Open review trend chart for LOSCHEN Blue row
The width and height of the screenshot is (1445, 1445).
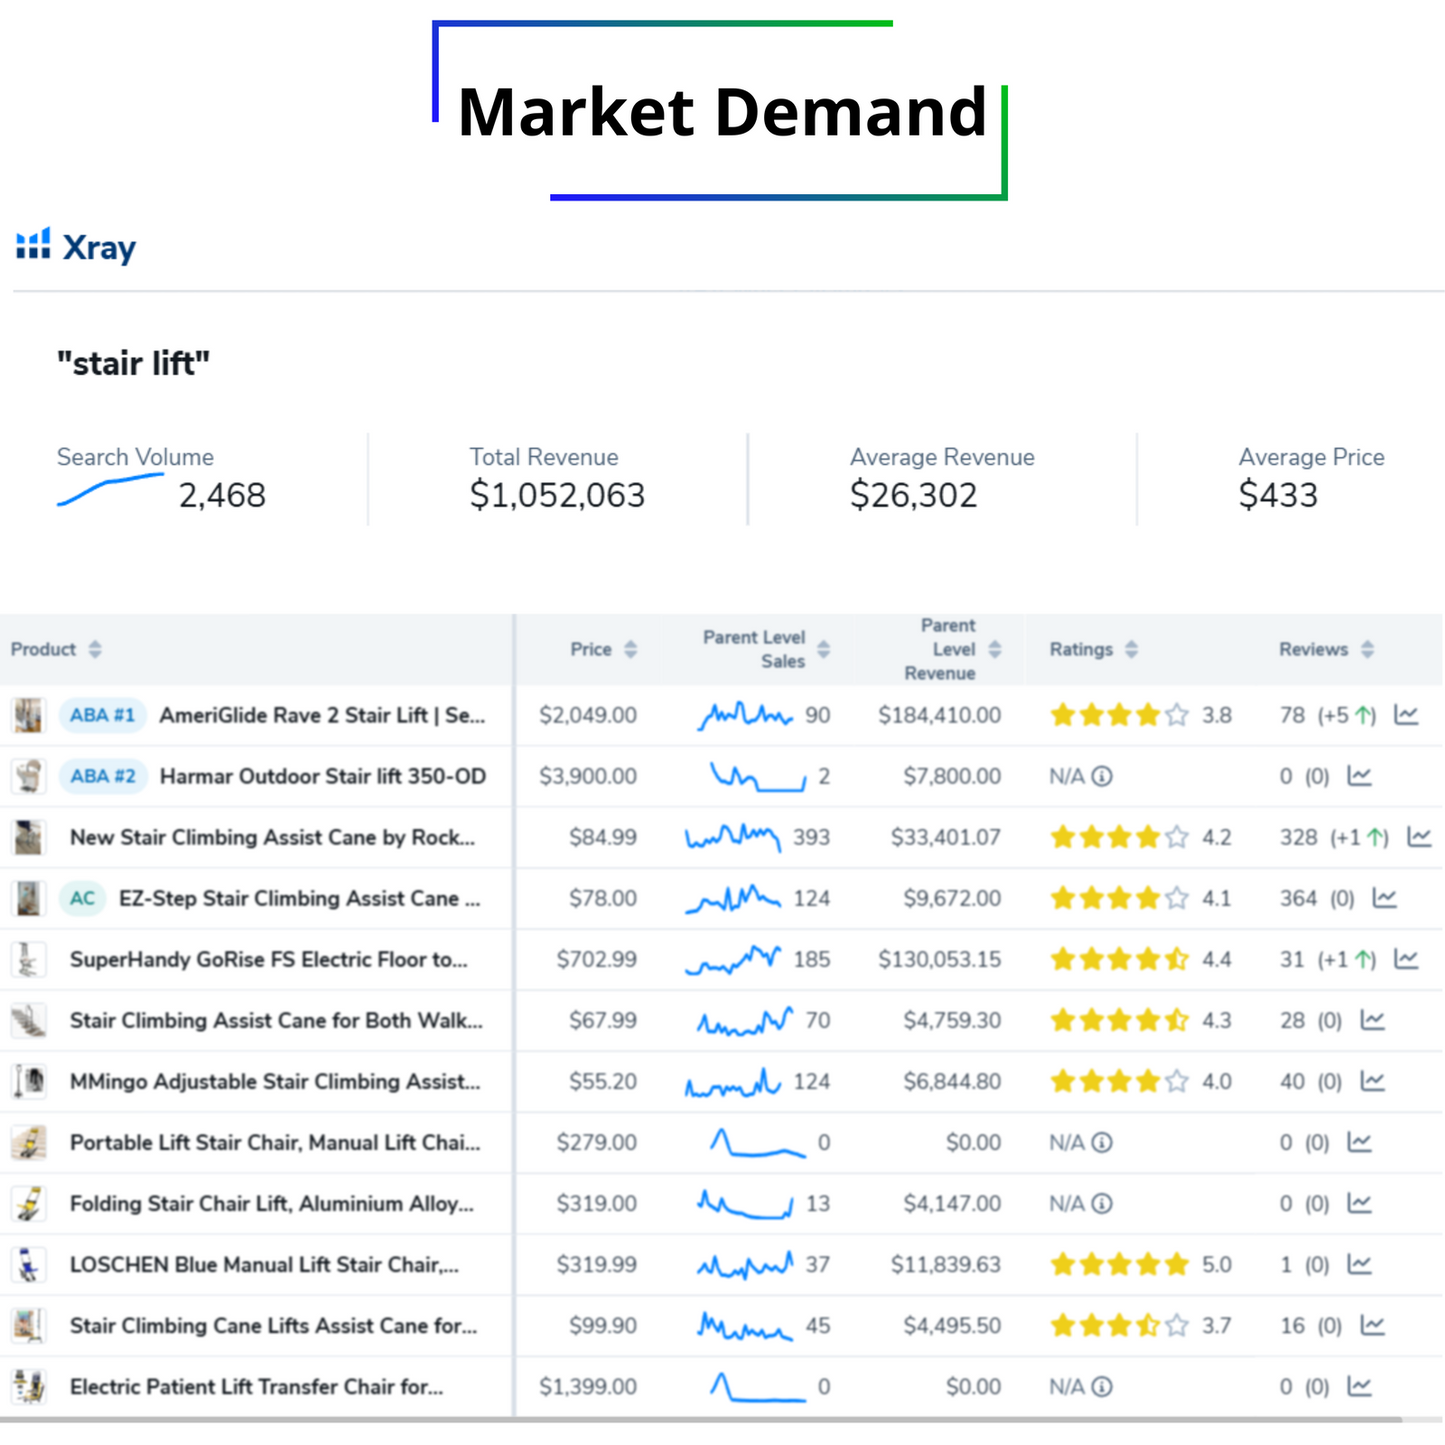point(1359,1264)
